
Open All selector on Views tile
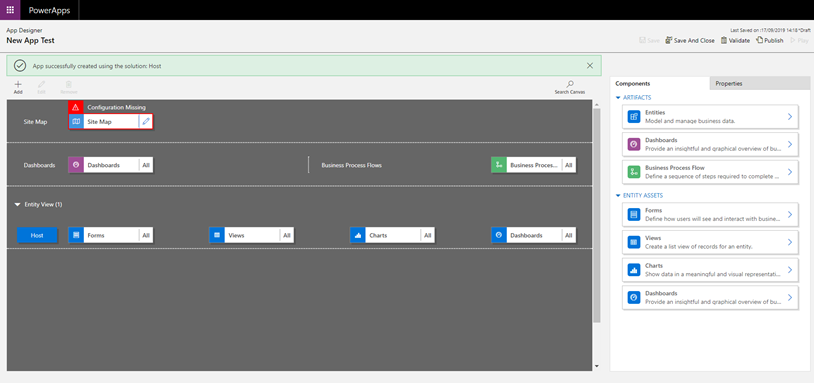[287, 235]
